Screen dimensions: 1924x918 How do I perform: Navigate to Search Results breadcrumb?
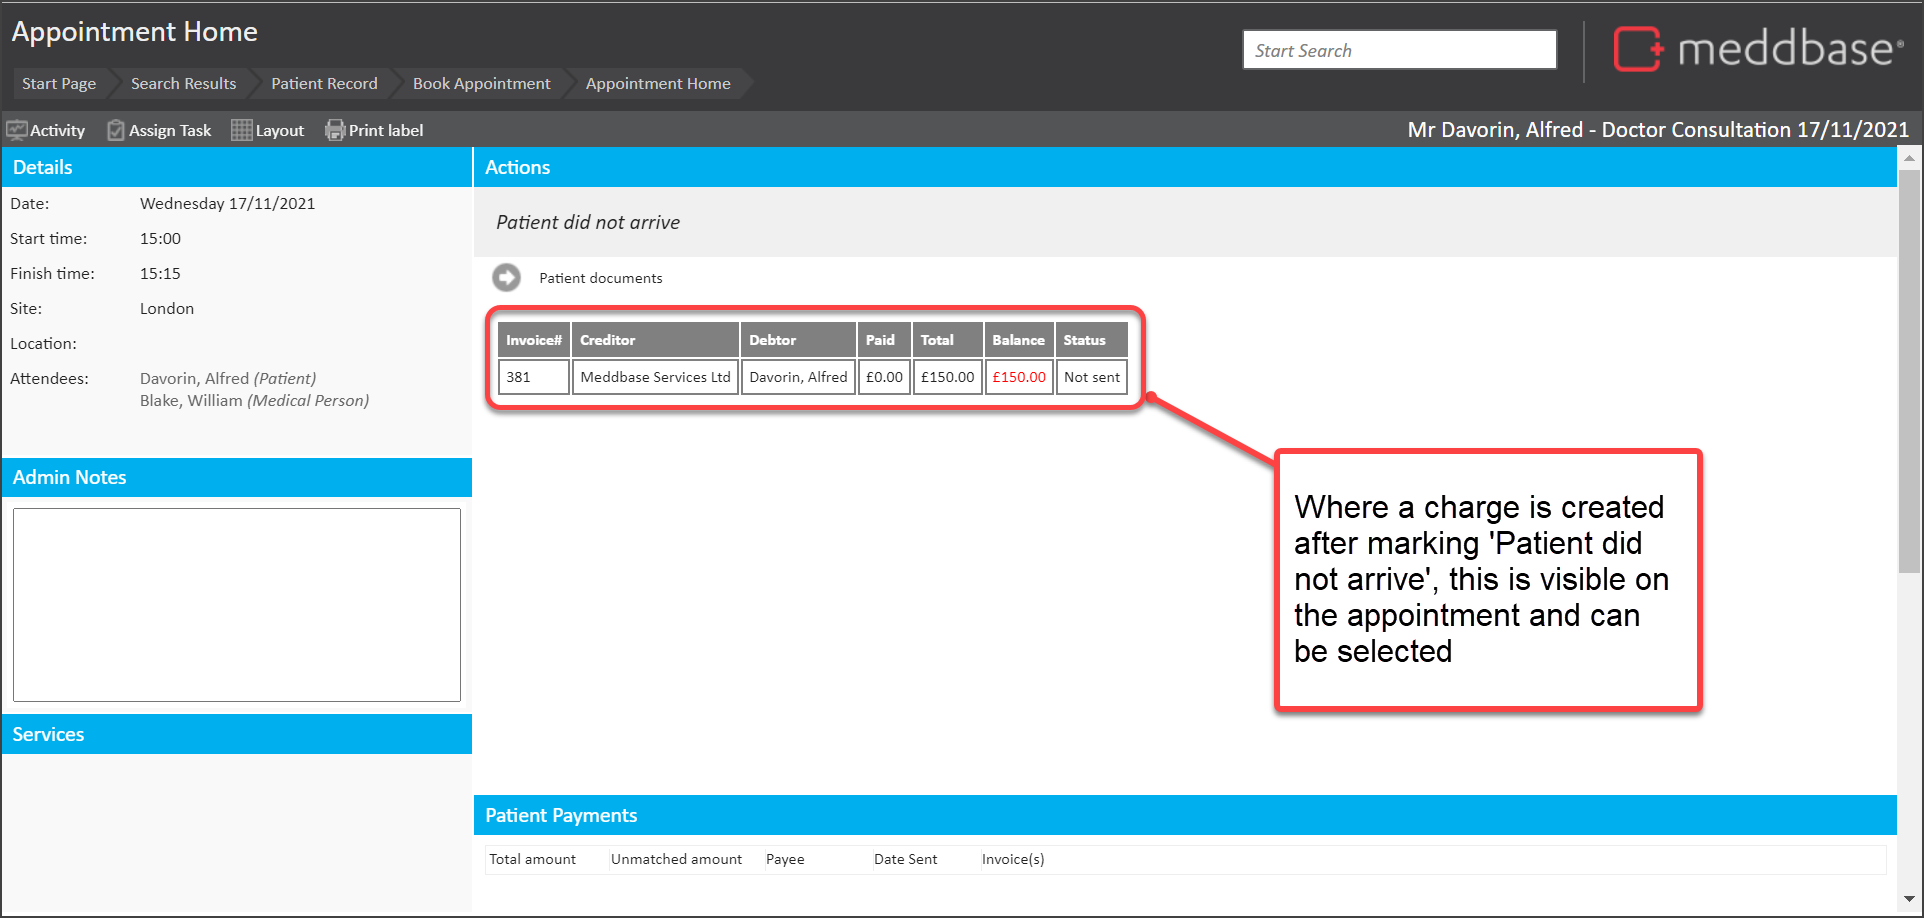coord(183,84)
